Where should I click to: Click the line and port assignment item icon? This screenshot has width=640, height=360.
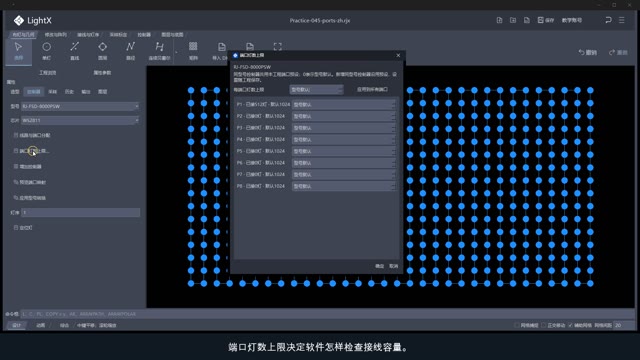[16, 135]
